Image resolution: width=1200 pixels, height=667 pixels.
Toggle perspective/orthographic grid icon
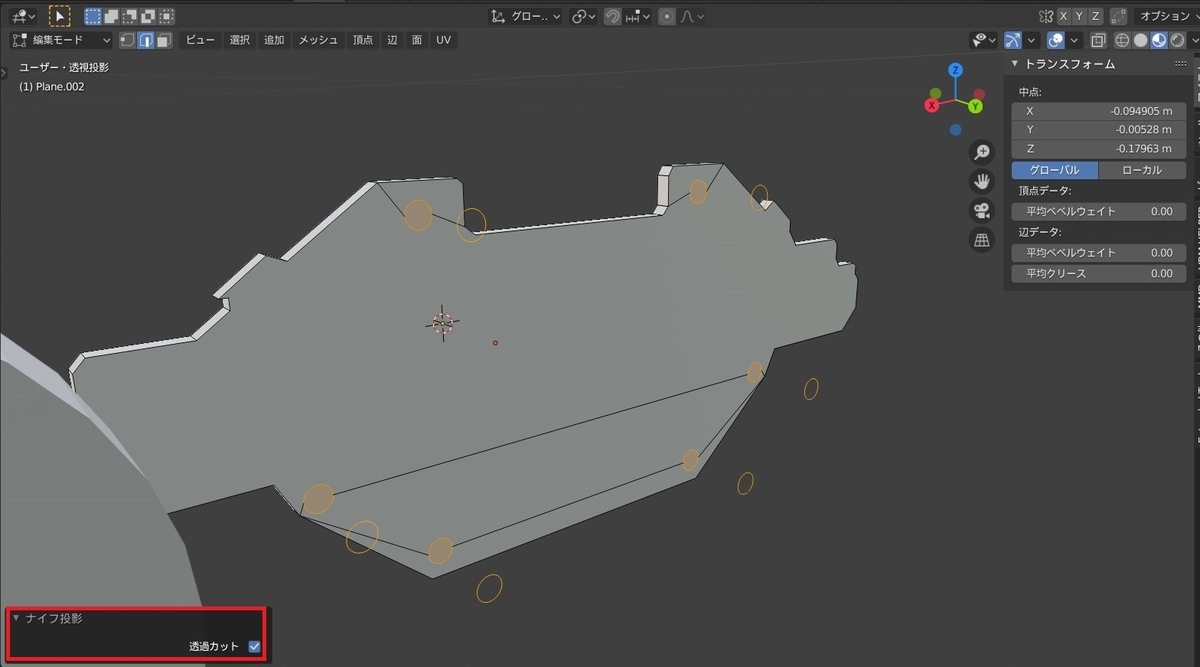[982, 239]
